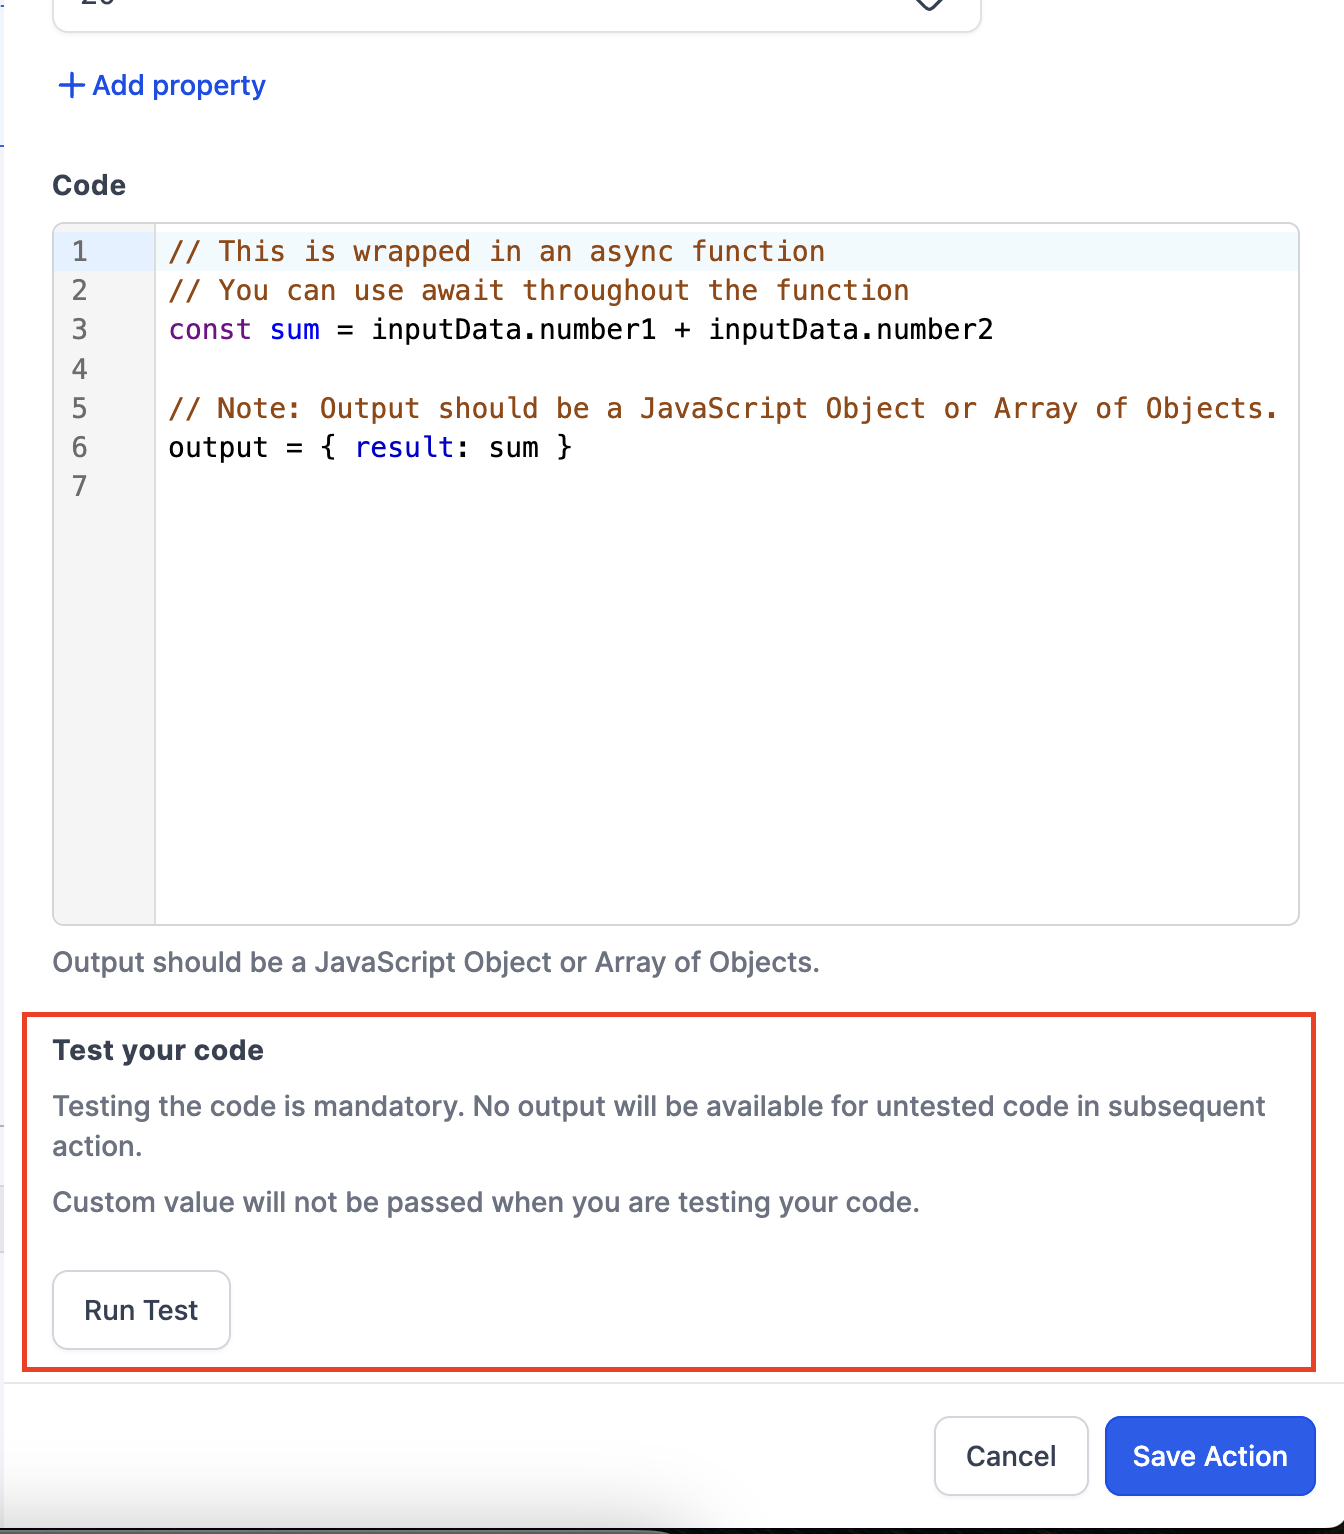The height and width of the screenshot is (1534, 1344).
Task: Click the Add property link text
Action: pyautogui.click(x=179, y=85)
